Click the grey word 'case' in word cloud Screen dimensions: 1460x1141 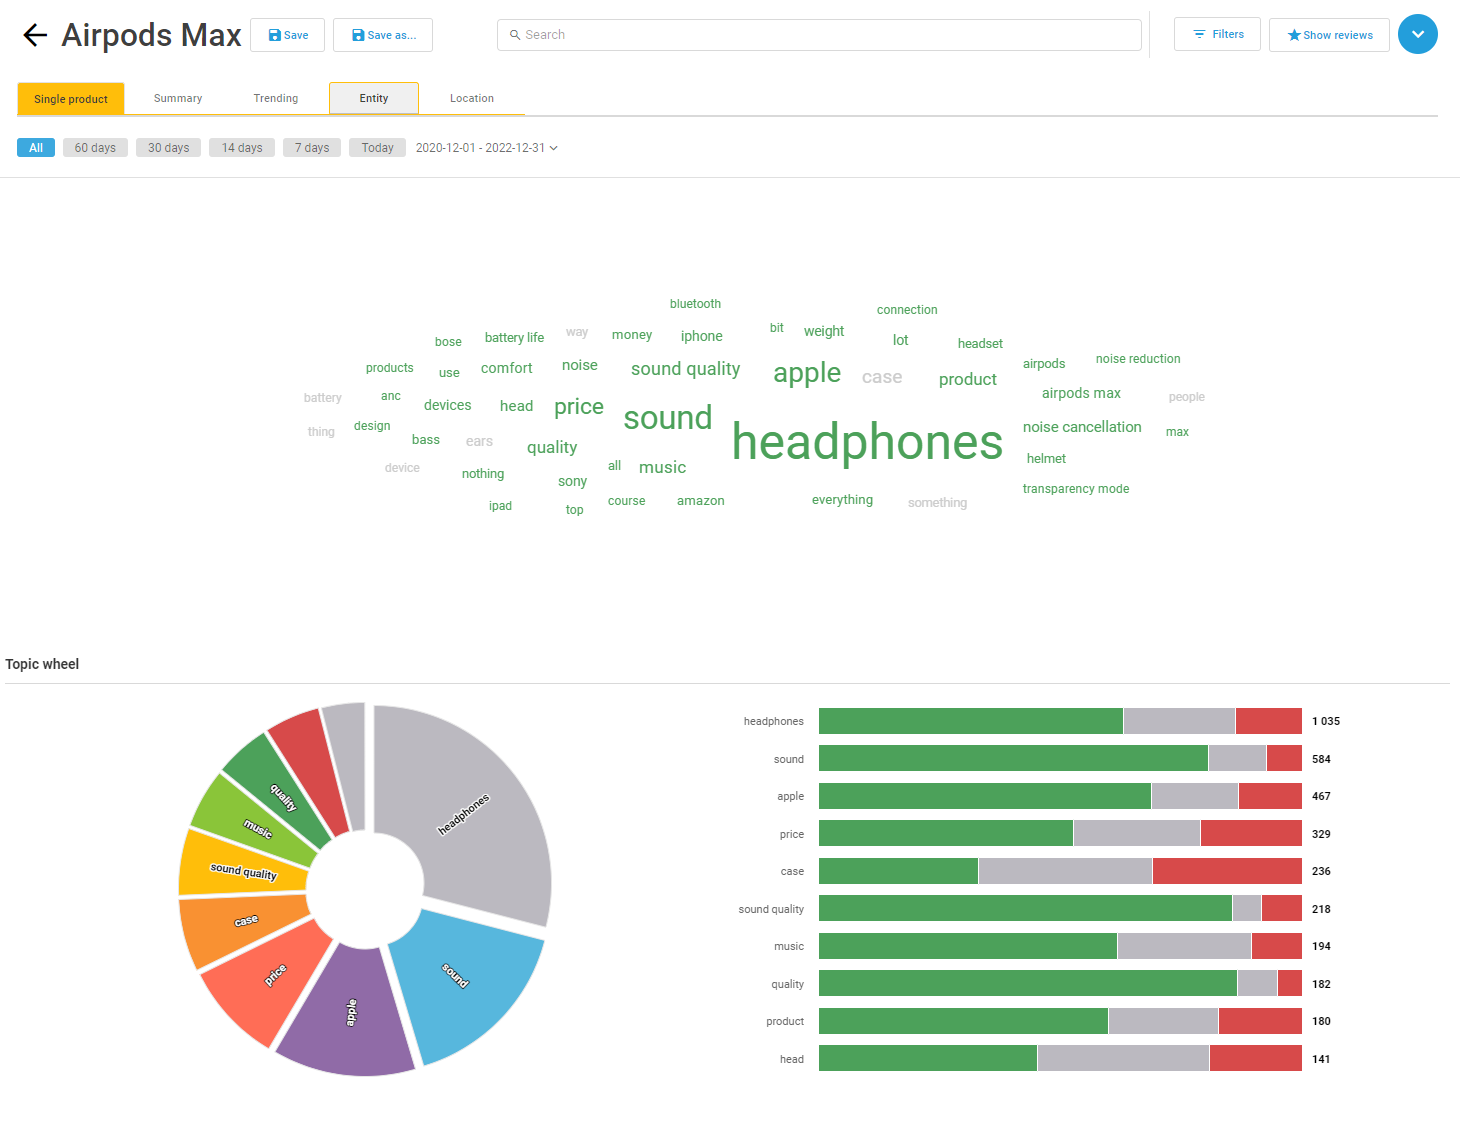[x=882, y=377]
